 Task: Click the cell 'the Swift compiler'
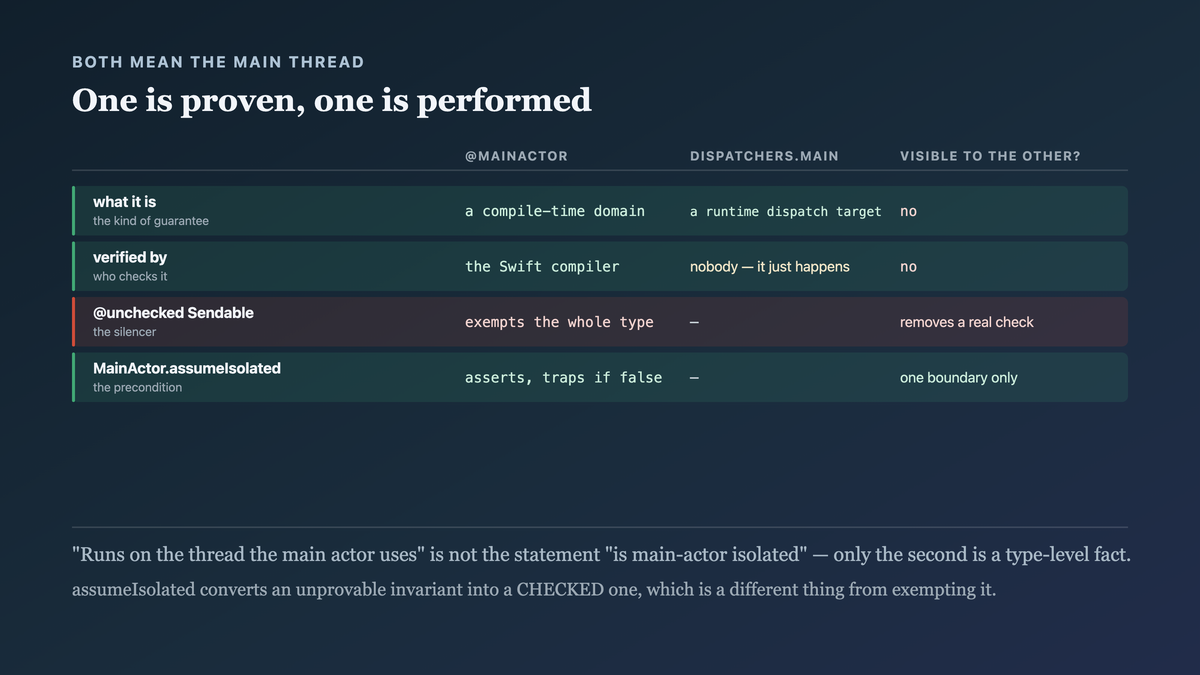coord(542,267)
